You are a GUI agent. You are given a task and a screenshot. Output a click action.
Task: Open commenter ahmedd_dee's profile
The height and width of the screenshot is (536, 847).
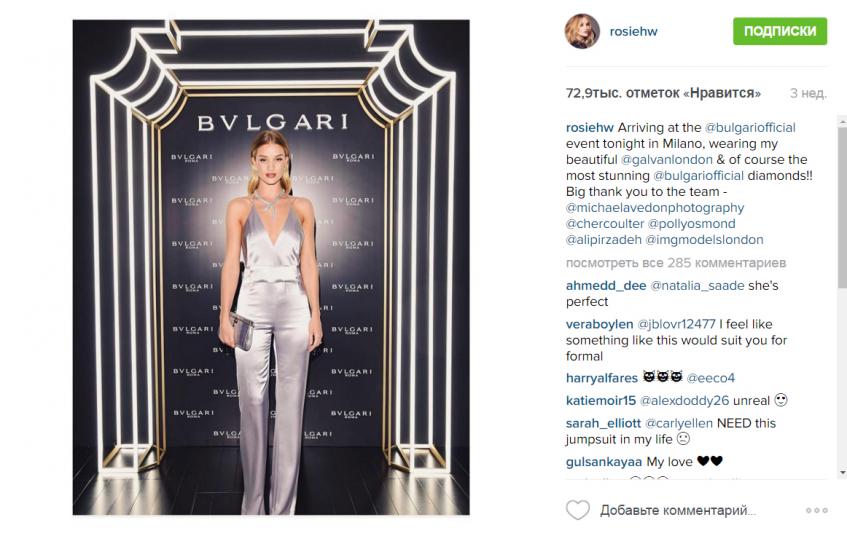coord(606,285)
